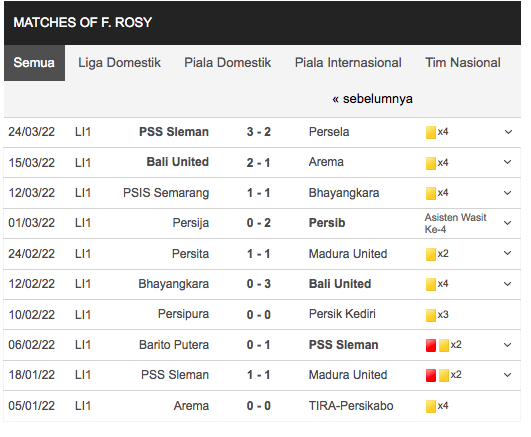
Task: Open TIRA-Persikabo team page
Action: 351,406
